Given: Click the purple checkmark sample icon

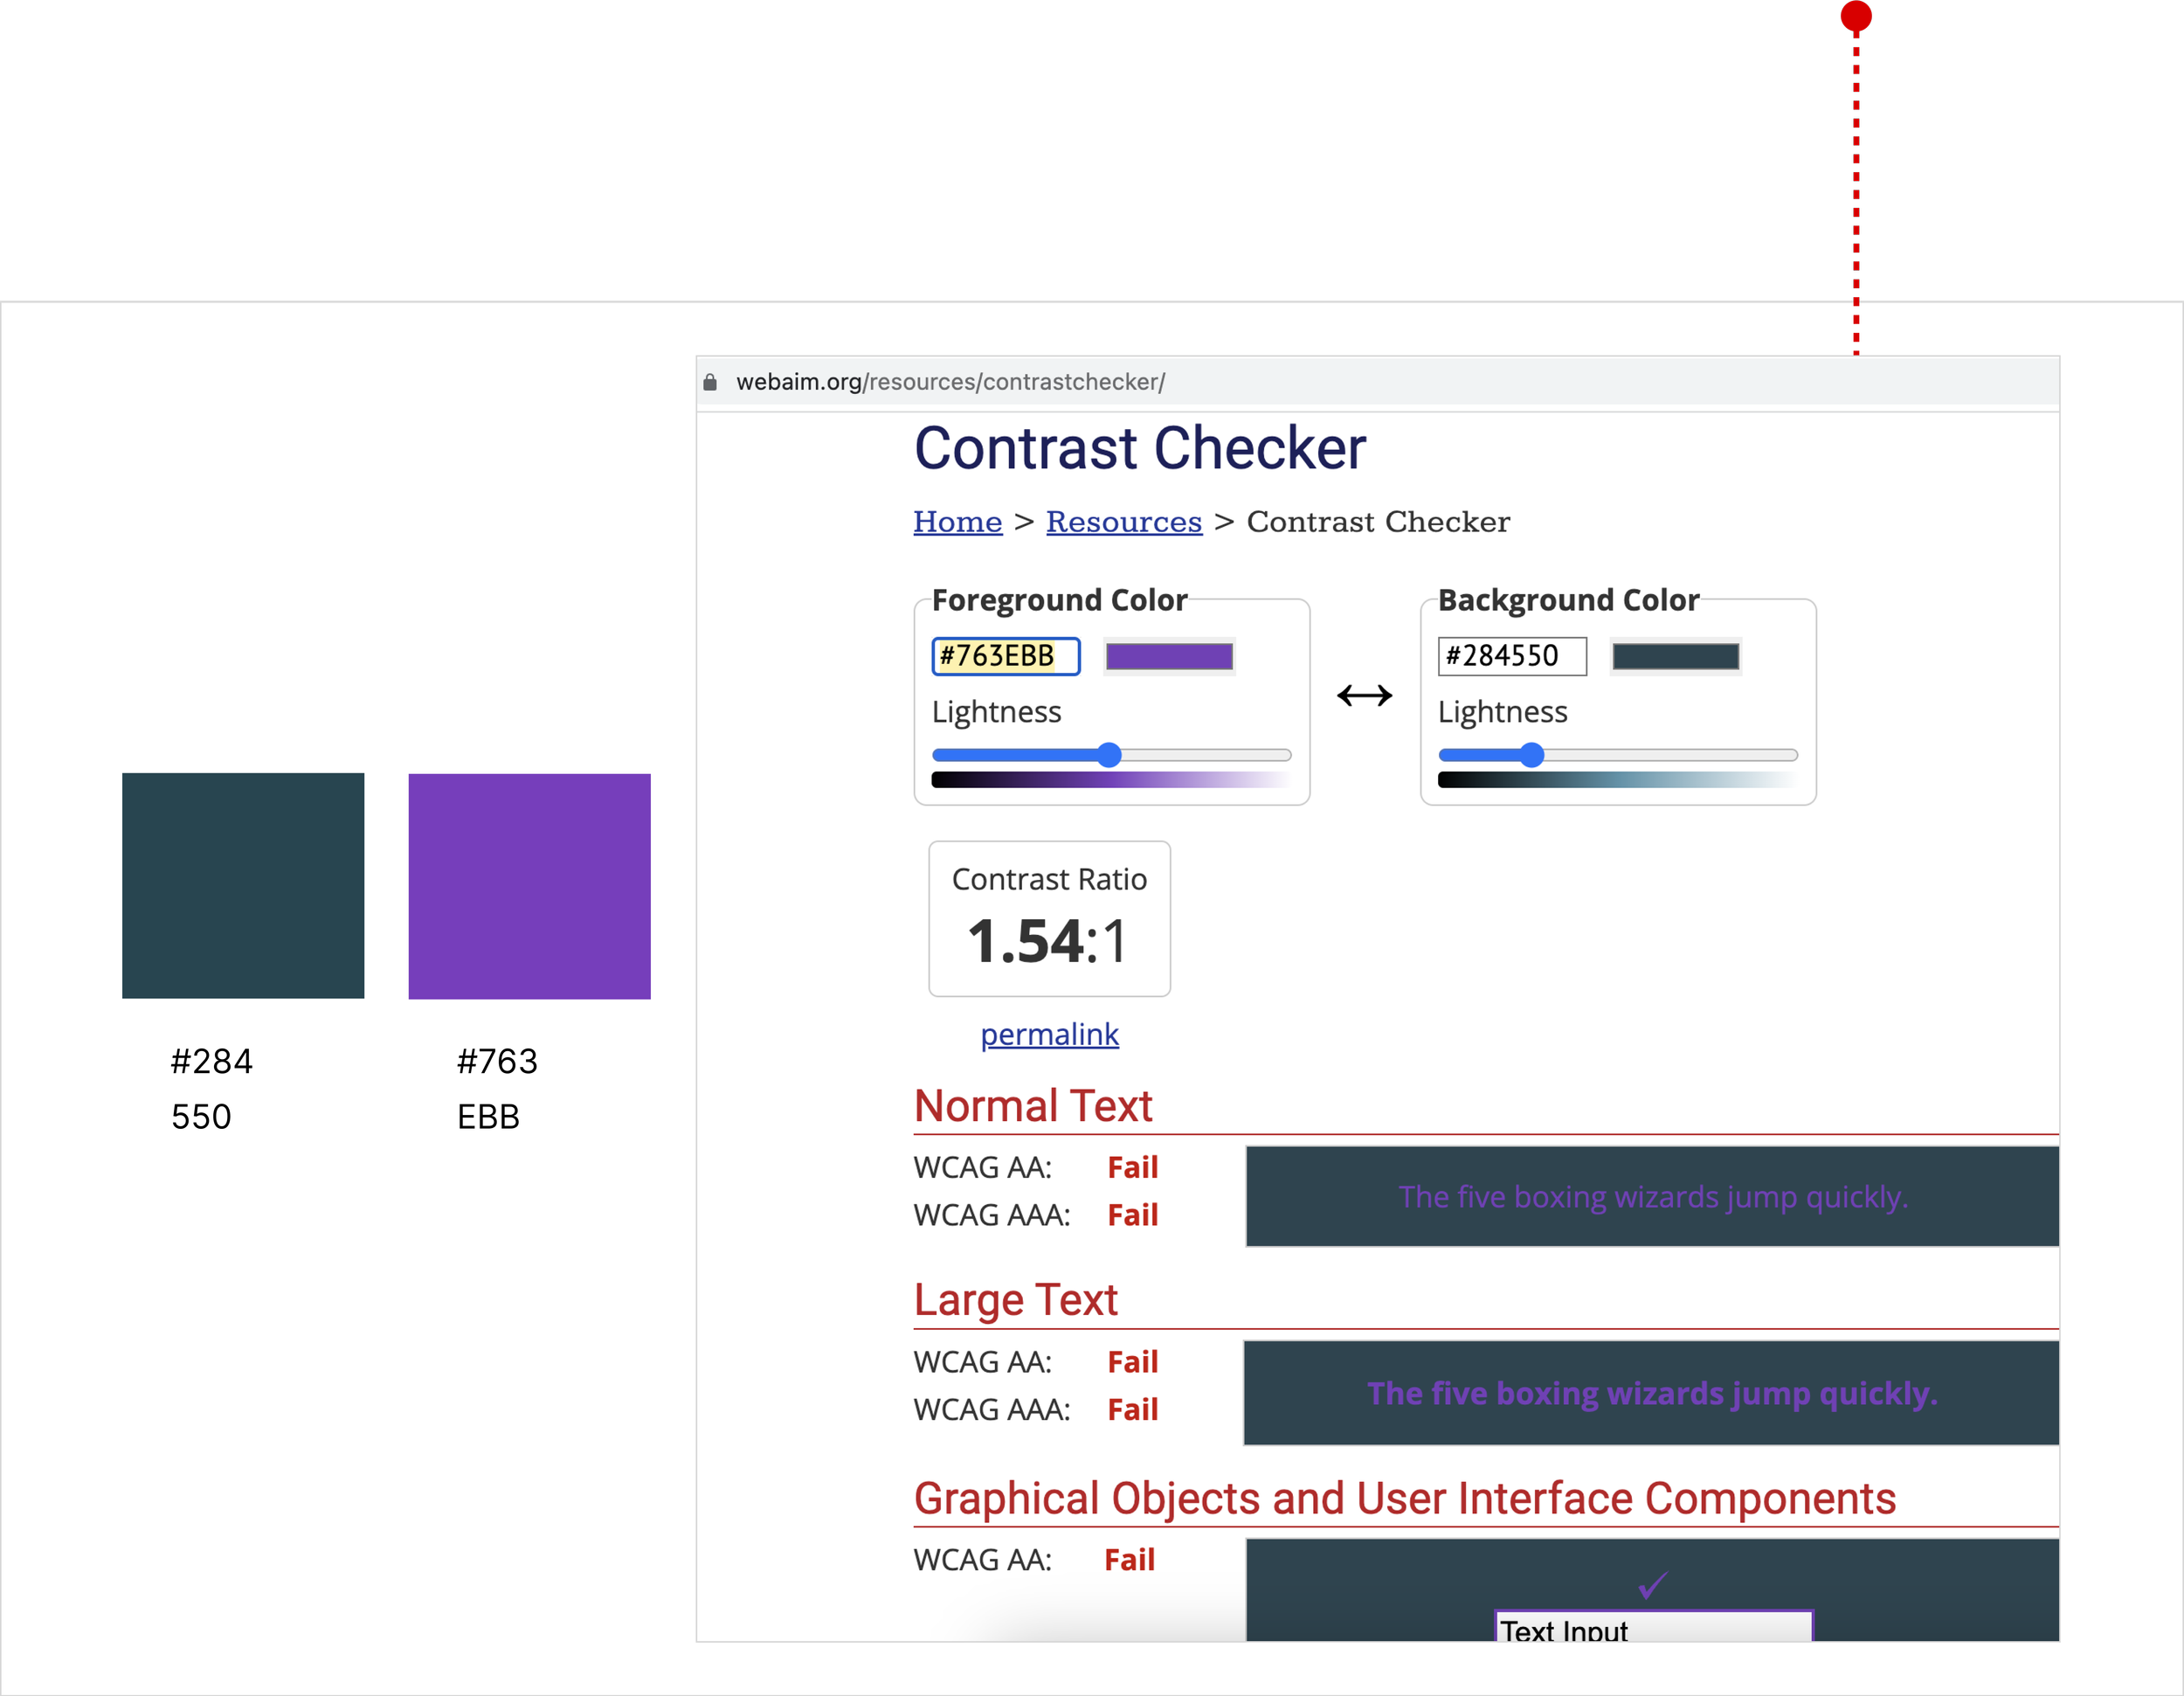Looking at the screenshot, I should coord(1652,1584).
